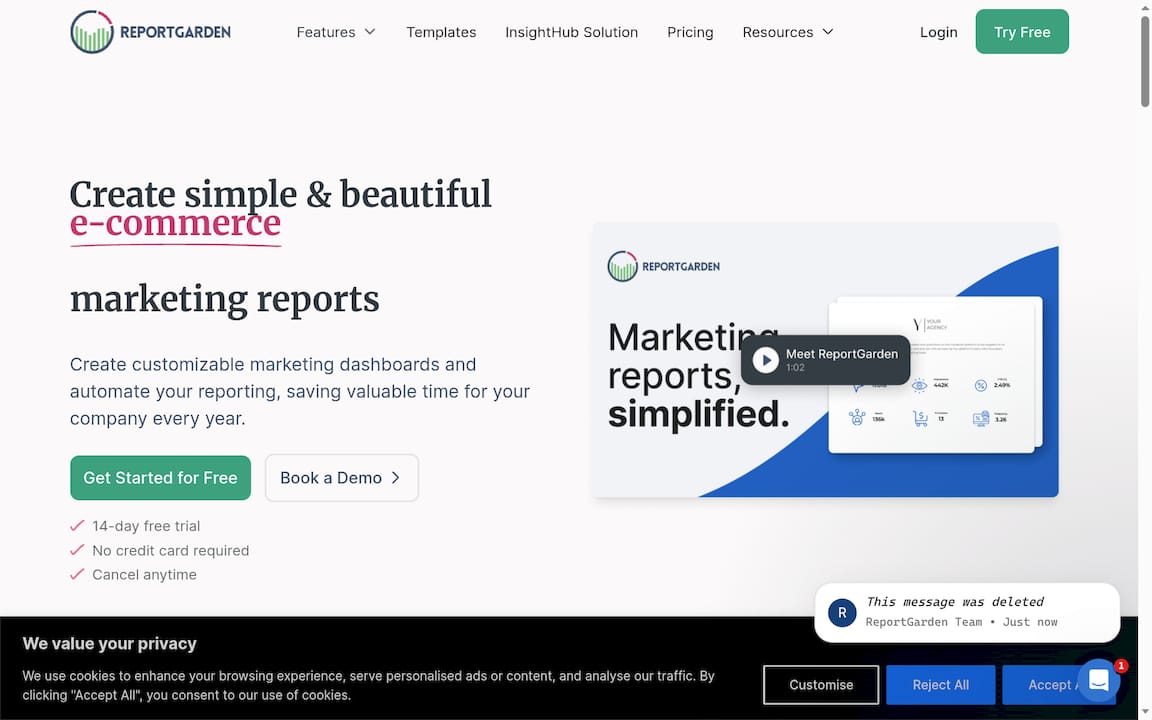Click the ReportGarden Team avatar 'R'
The width and height of the screenshot is (1152, 720).
coord(842,613)
